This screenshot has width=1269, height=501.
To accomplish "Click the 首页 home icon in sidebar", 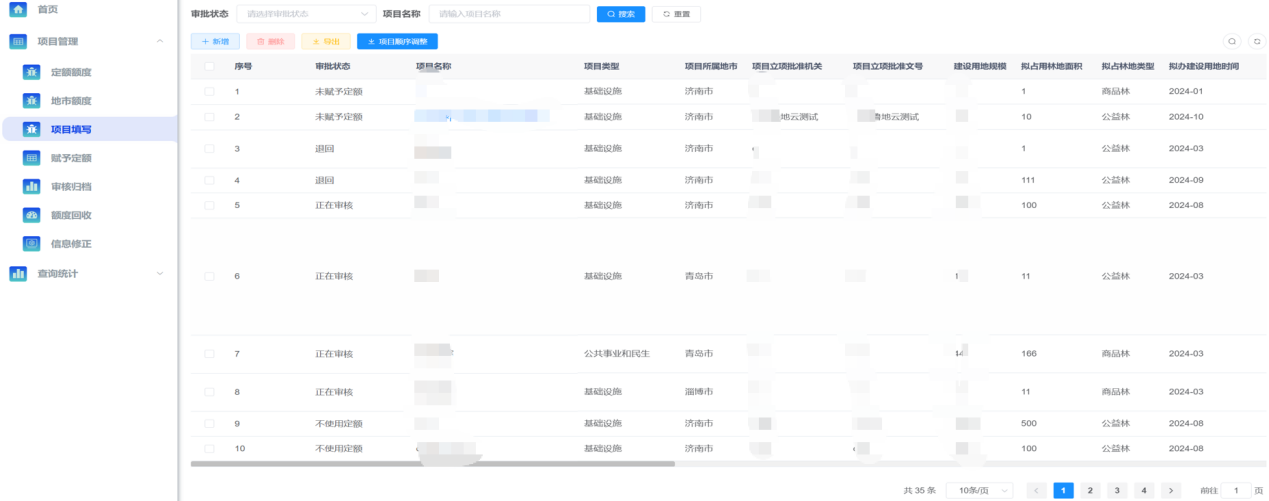I will pyautogui.click(x=17, y=9).
